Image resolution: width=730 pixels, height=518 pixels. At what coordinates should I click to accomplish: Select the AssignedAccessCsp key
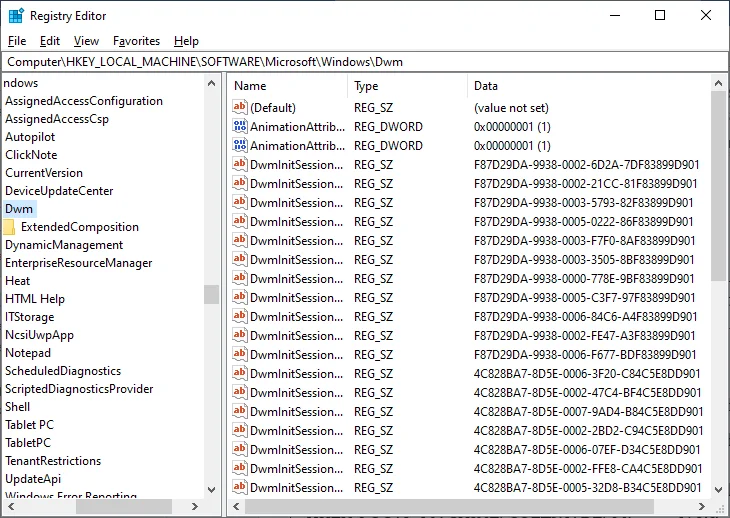coord(57,119)
